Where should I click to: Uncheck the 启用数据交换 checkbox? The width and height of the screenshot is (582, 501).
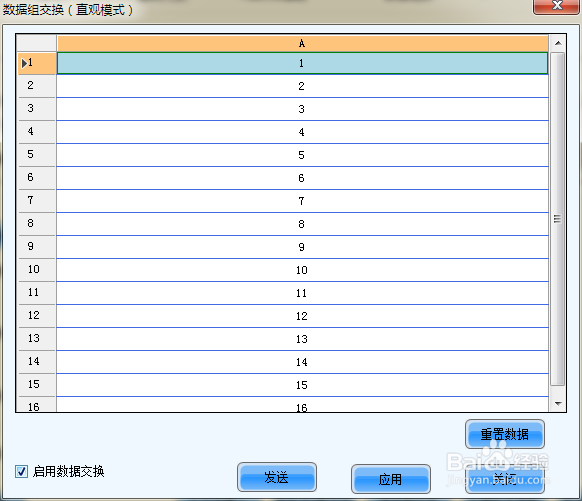click(21, 472)
